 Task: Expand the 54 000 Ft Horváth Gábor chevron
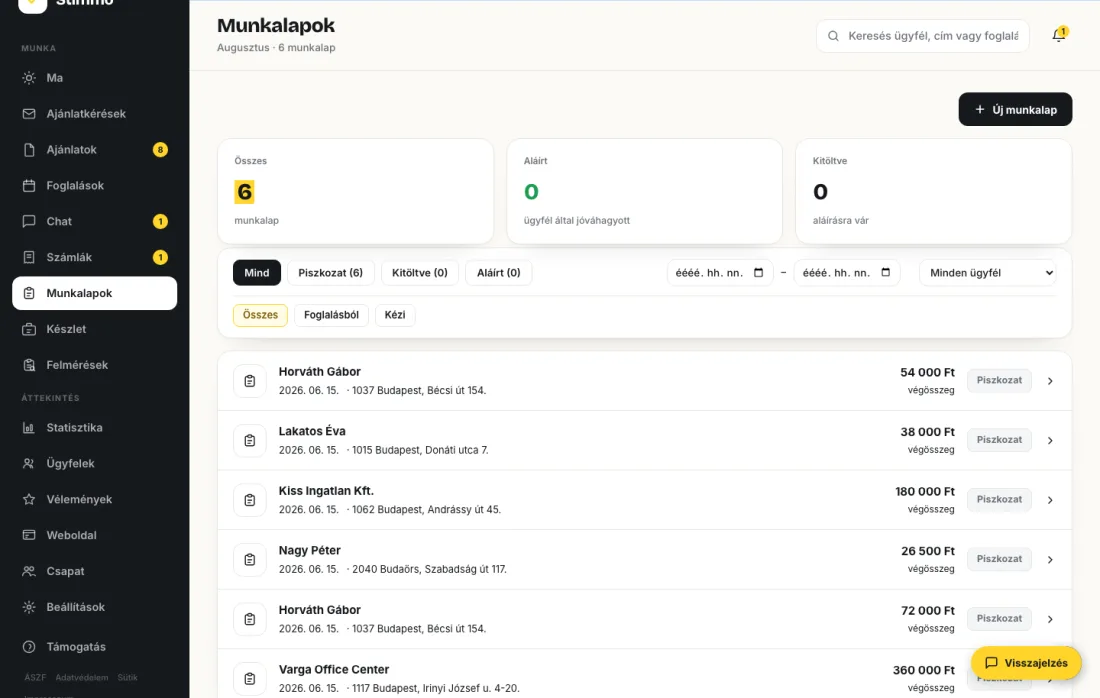point(1050,381)
